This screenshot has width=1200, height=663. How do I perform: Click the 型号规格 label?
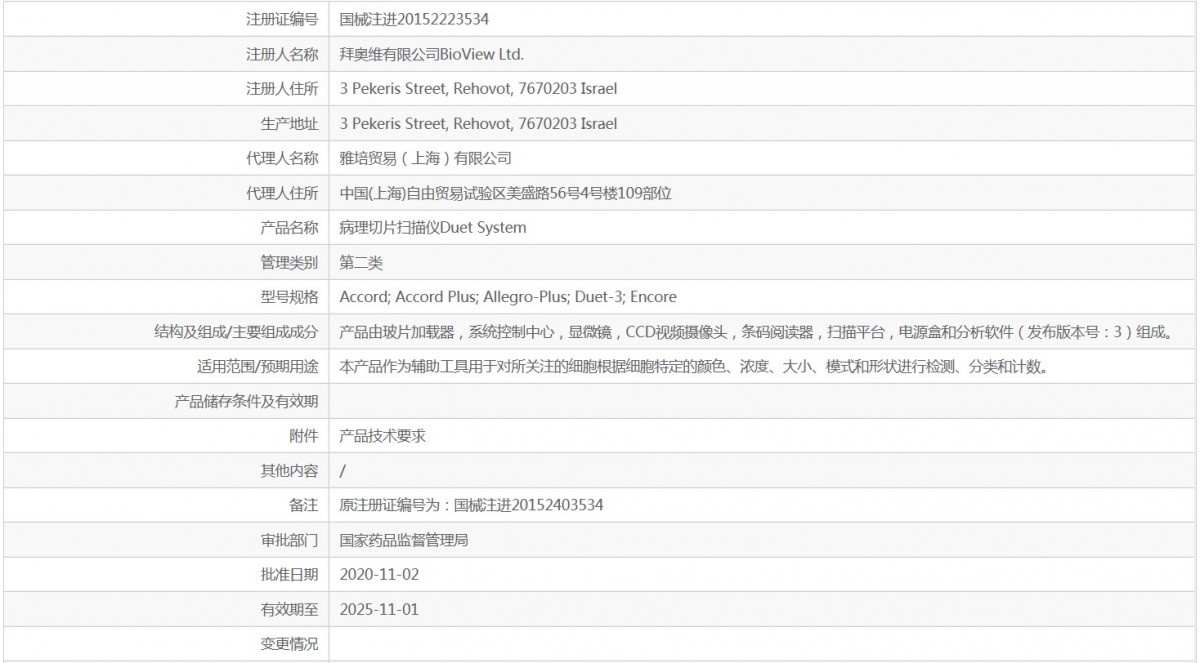tap(289, 297)
